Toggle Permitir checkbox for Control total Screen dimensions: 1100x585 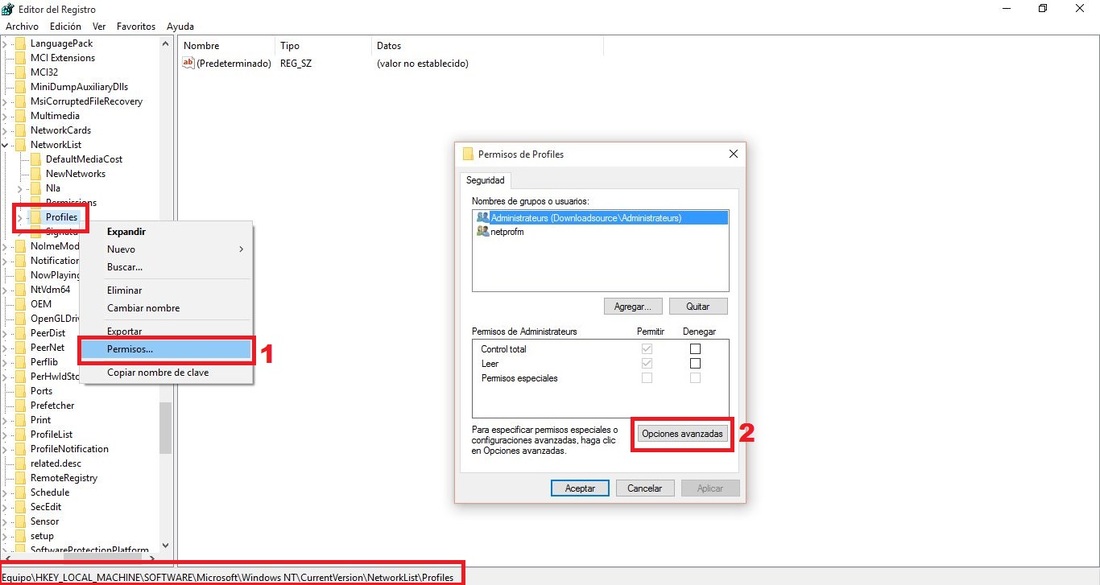(647, 349)
